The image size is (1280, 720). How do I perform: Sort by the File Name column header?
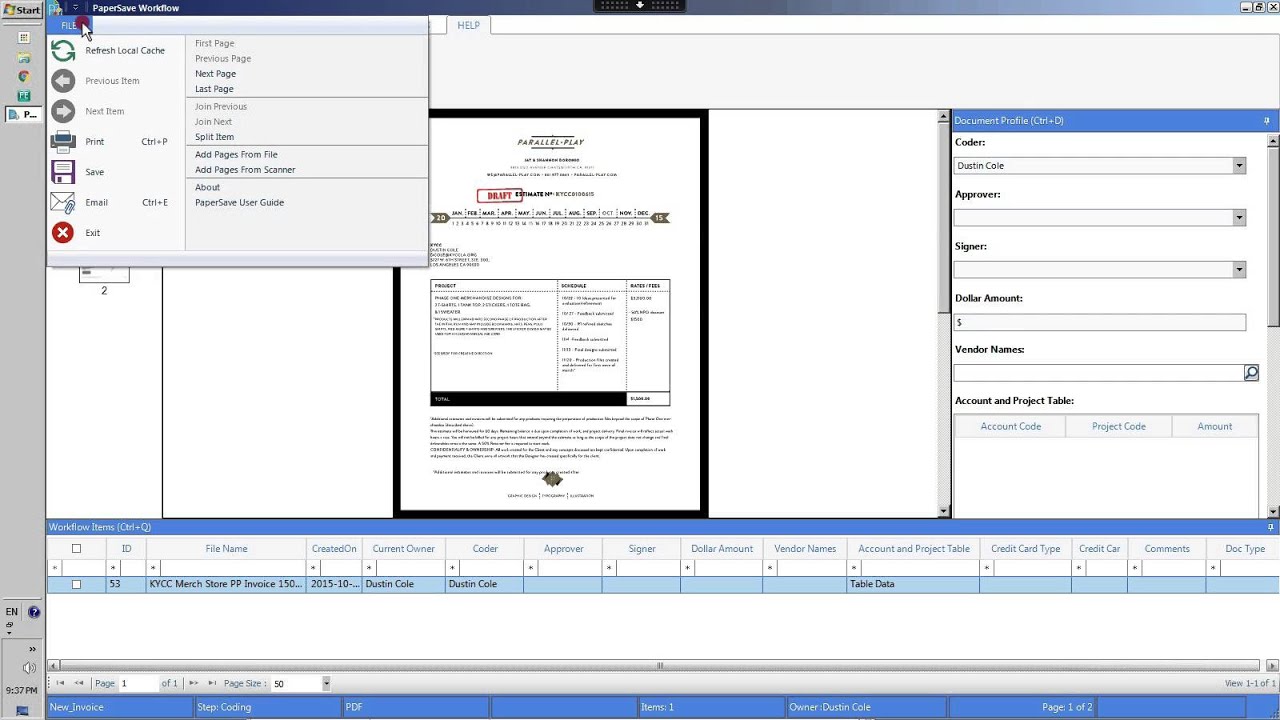point(226,549)
